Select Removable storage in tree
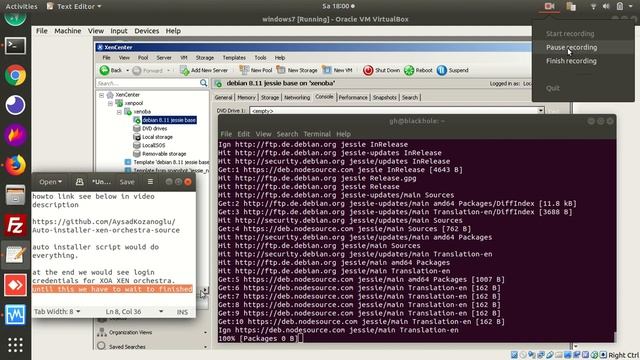Image resolution: width=640 pixels, height=360 pixels. 164,154
